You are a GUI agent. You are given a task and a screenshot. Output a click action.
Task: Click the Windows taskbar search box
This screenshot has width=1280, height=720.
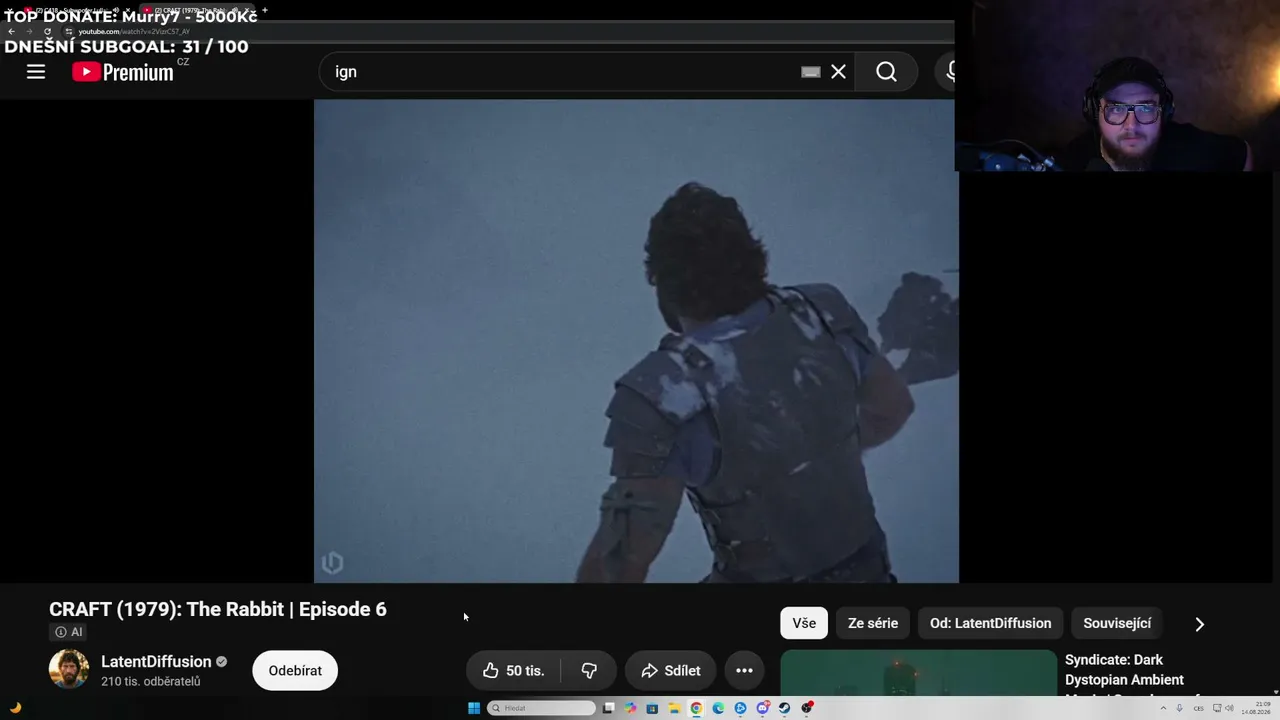tap(541, 708)
